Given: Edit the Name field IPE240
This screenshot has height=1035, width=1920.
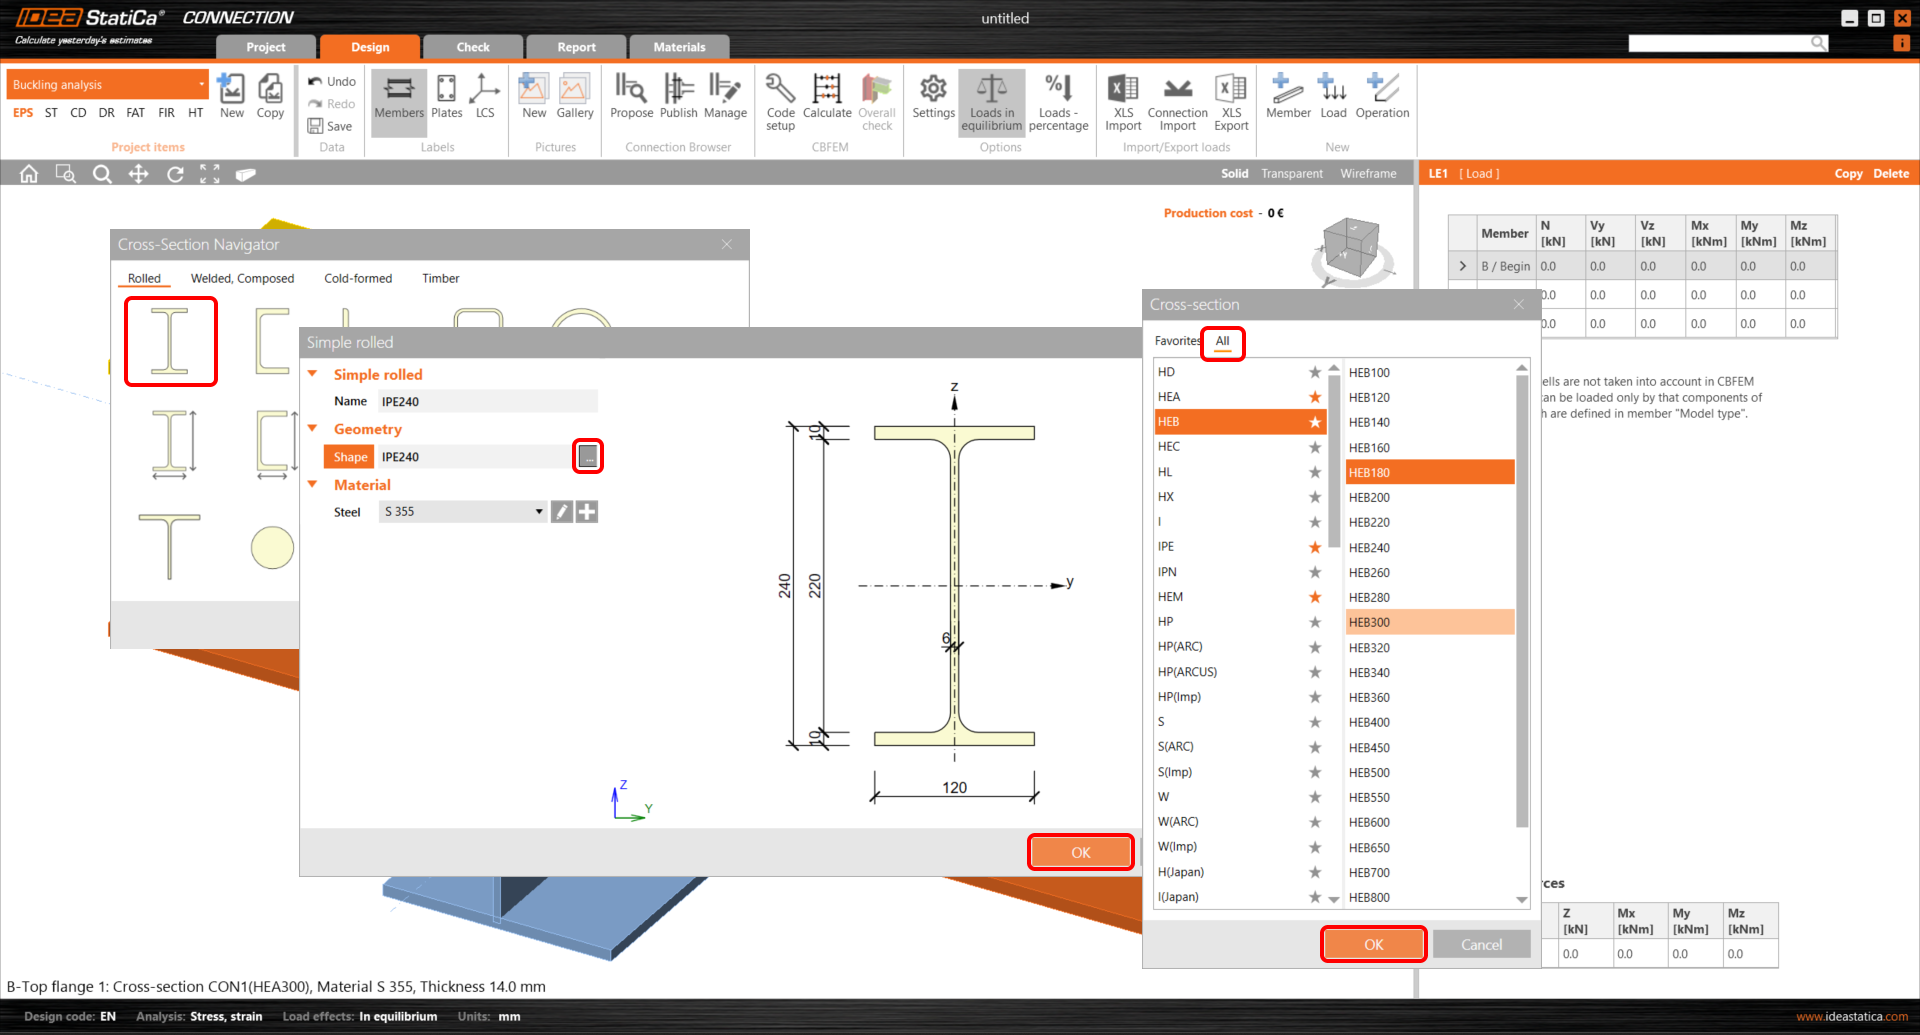Looking at the screenshot, I should coord(488,402).
